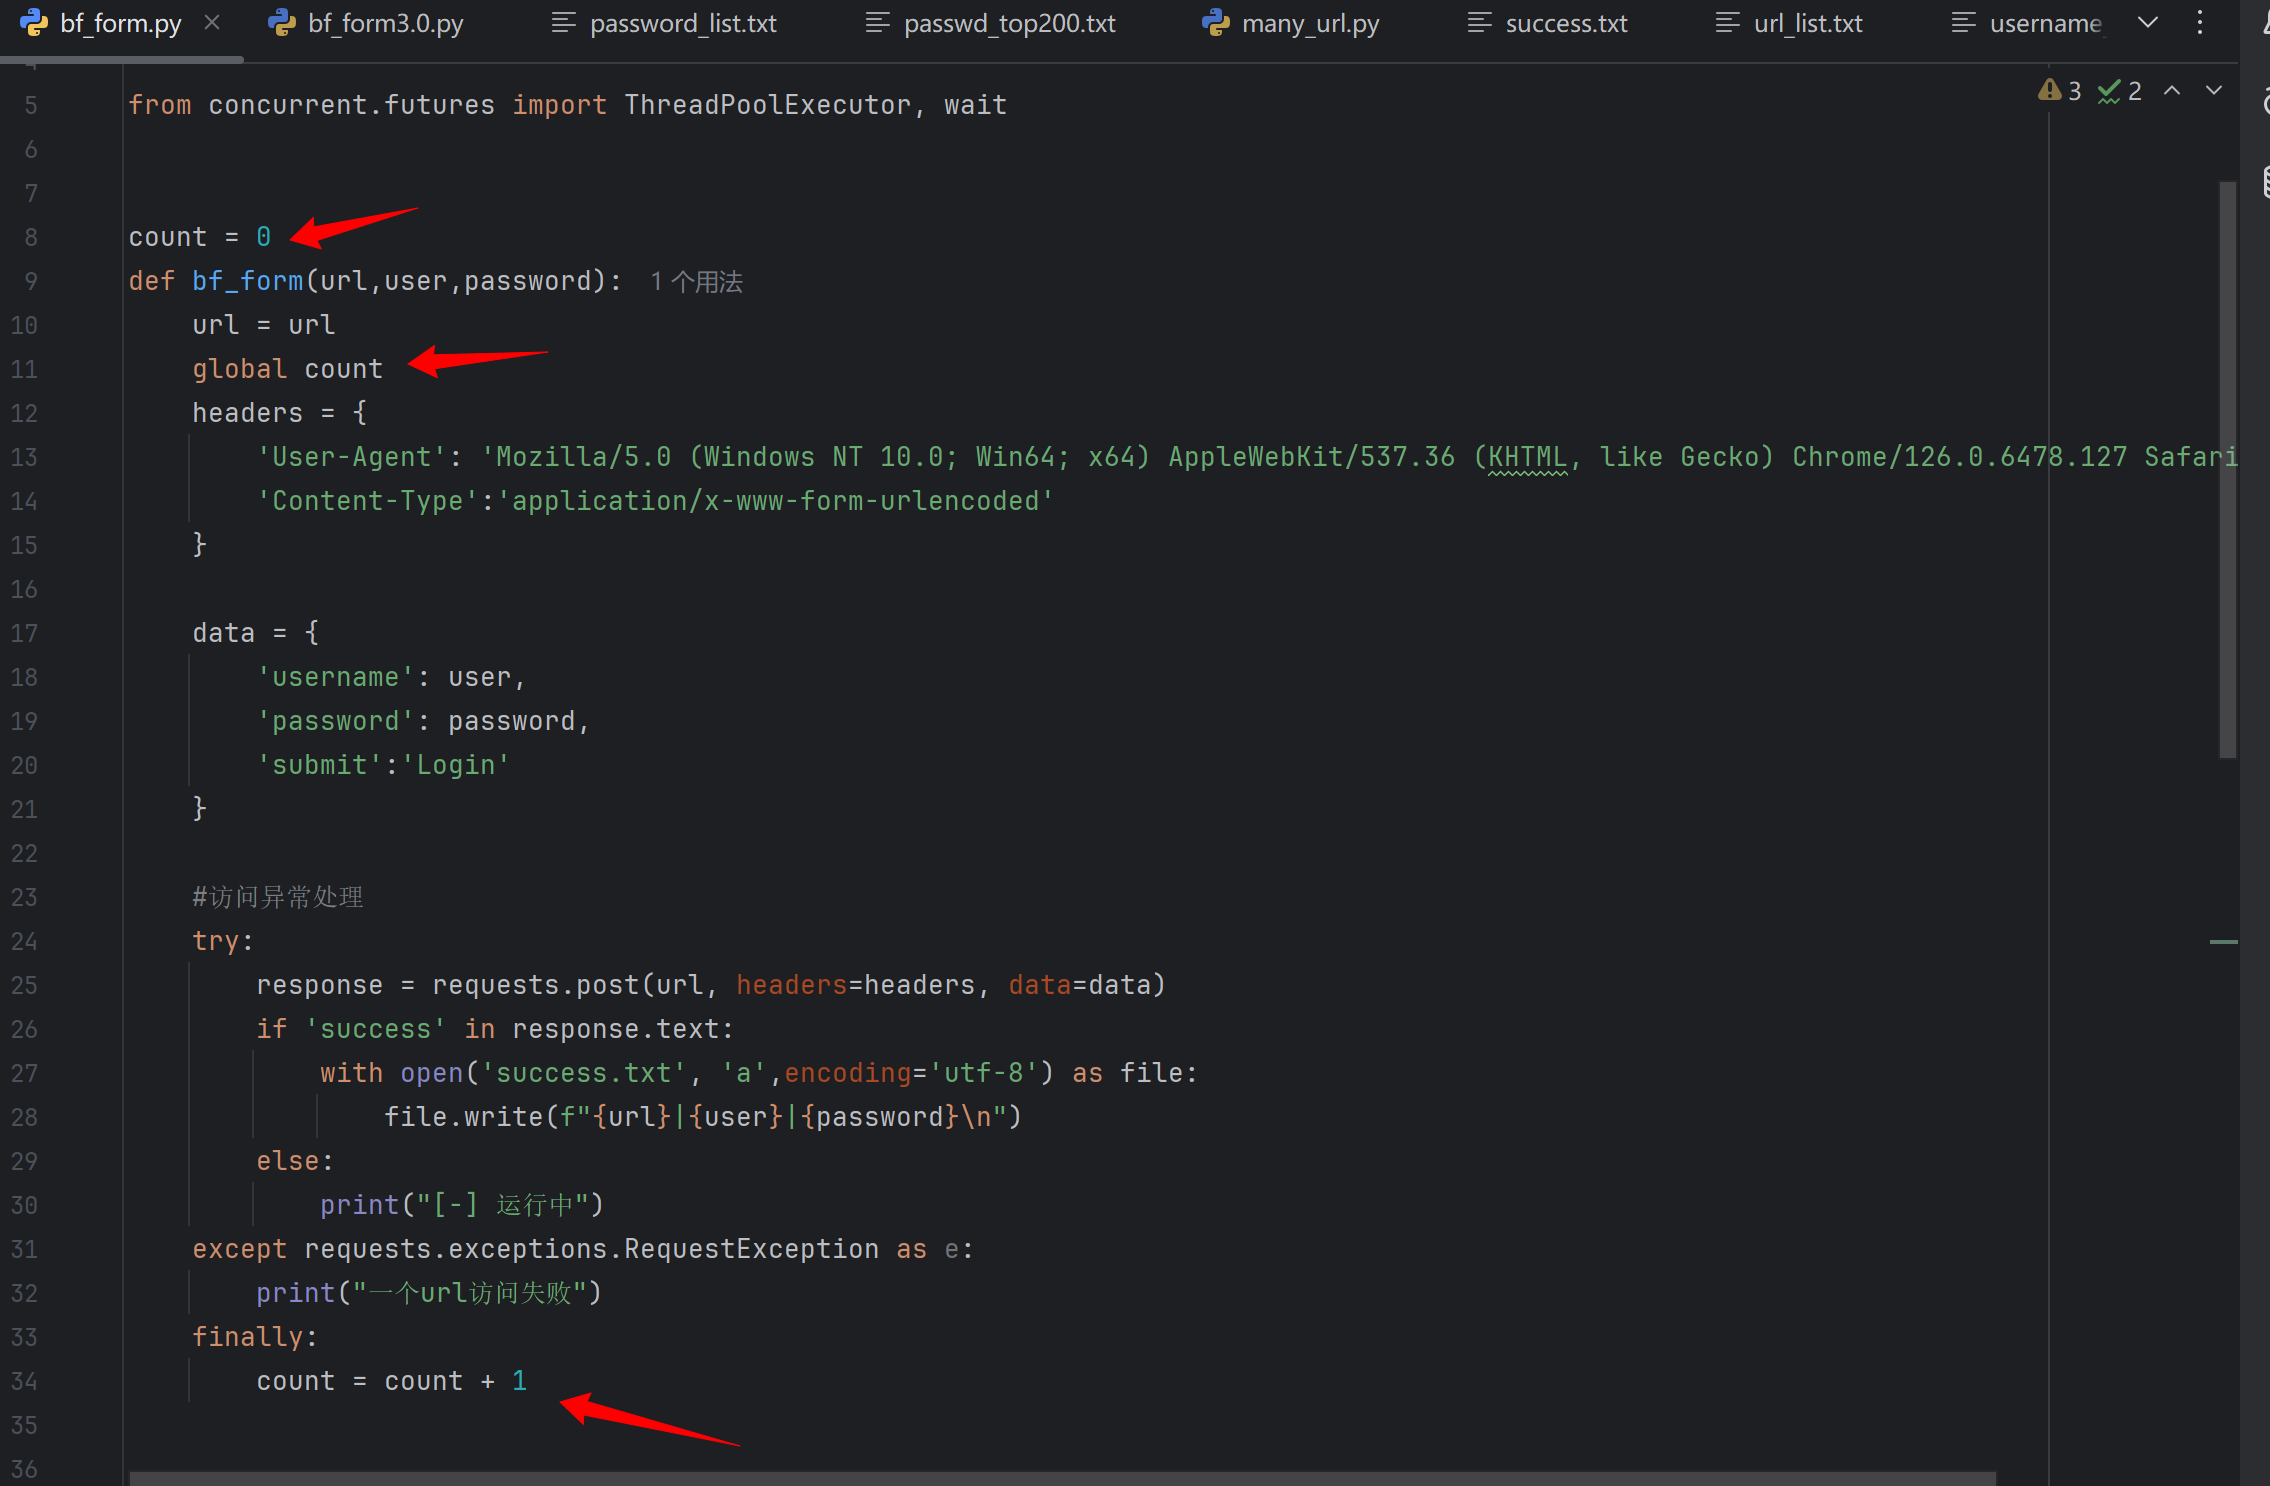Viewport: 2270px width, 1486px height.
Task: Click the '1 个用法' usages hint link
Action: 696,282
